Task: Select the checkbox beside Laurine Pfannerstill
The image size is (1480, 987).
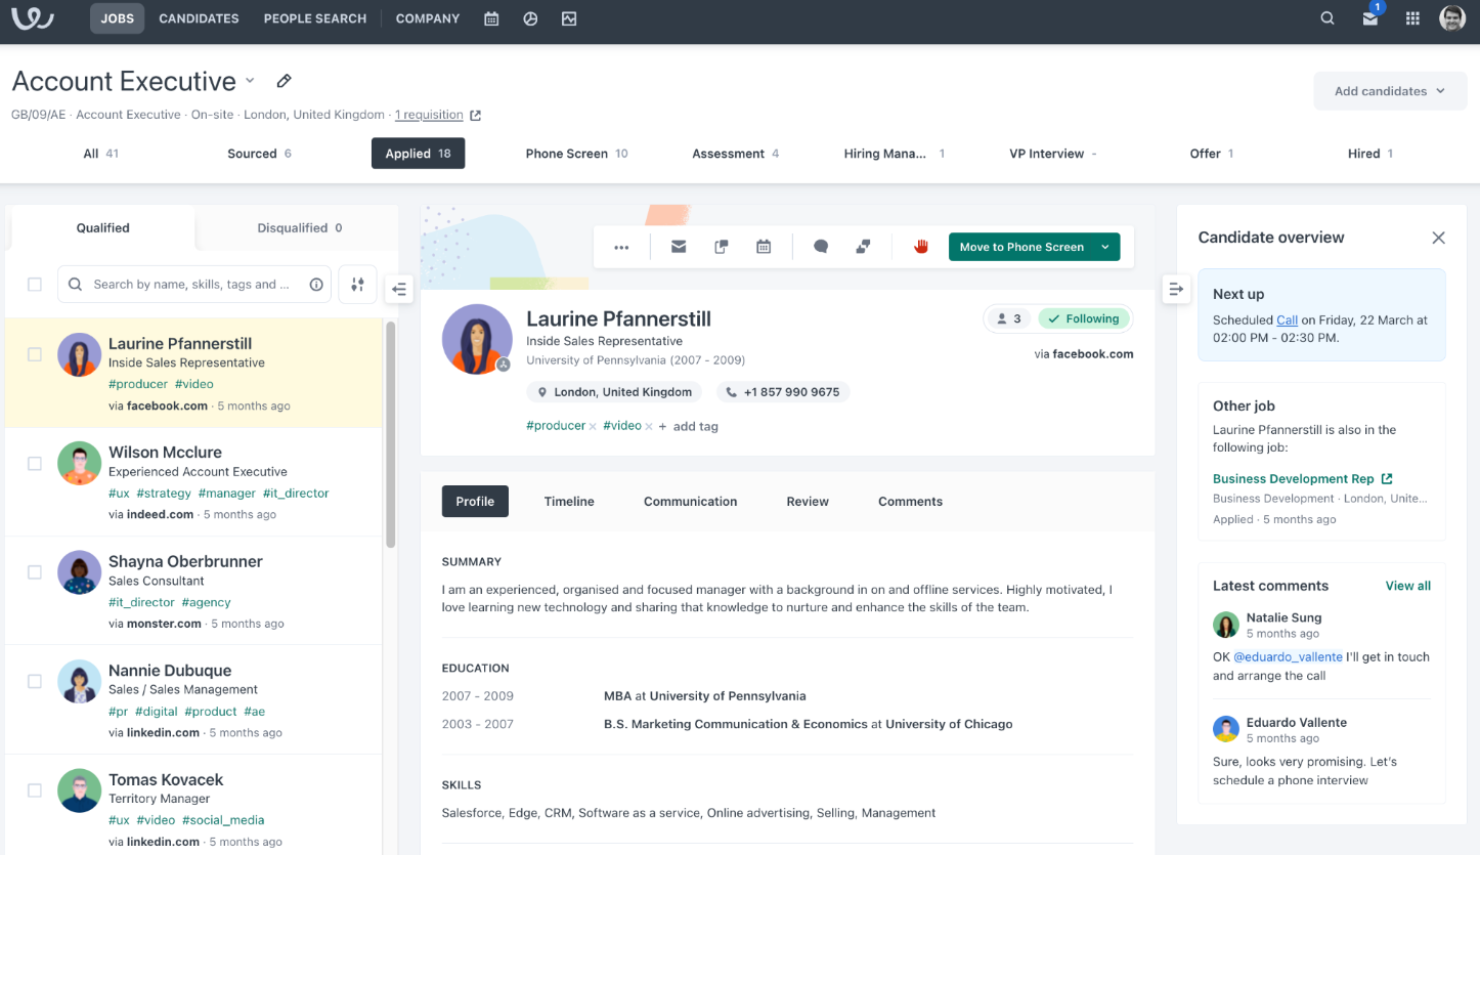Action: (x=34, y=354)
